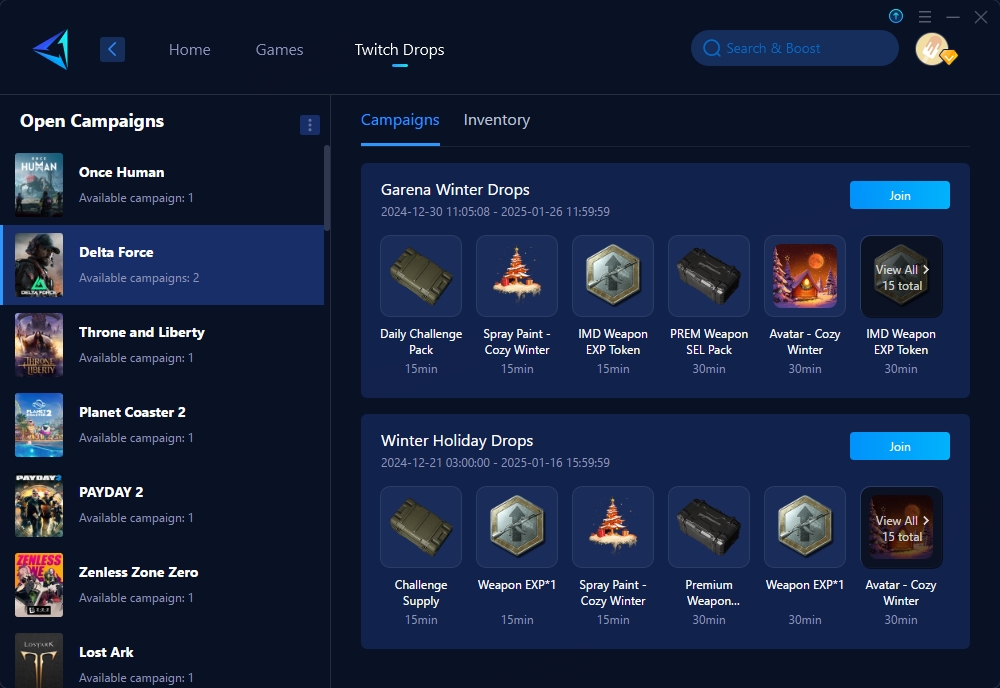Click the 'Premium Weapon...' label
Viewport: 1000px width, 688px height.
pos(709,593)
